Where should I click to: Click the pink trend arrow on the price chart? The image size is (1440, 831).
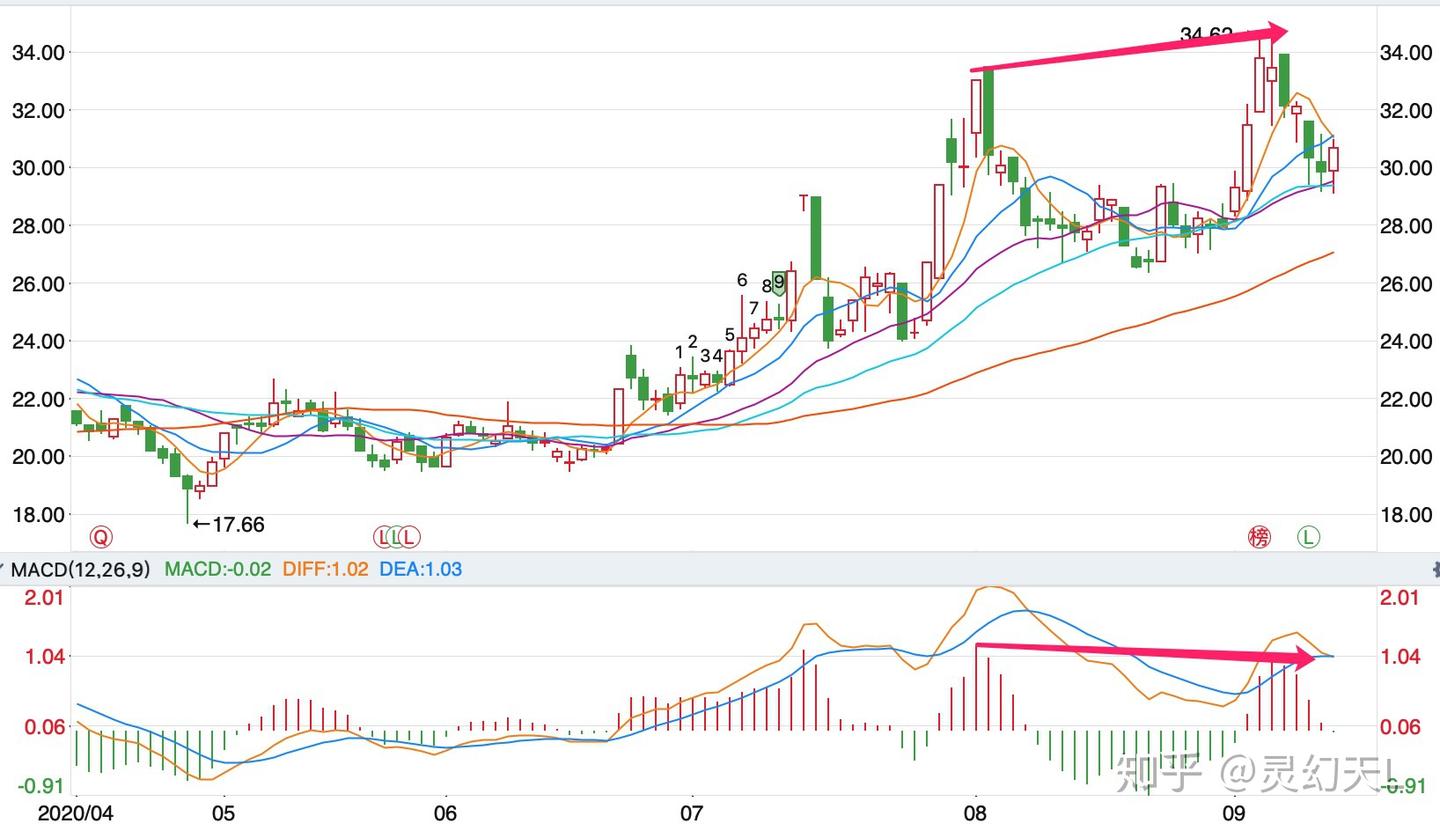click(x=1130, y=50)
